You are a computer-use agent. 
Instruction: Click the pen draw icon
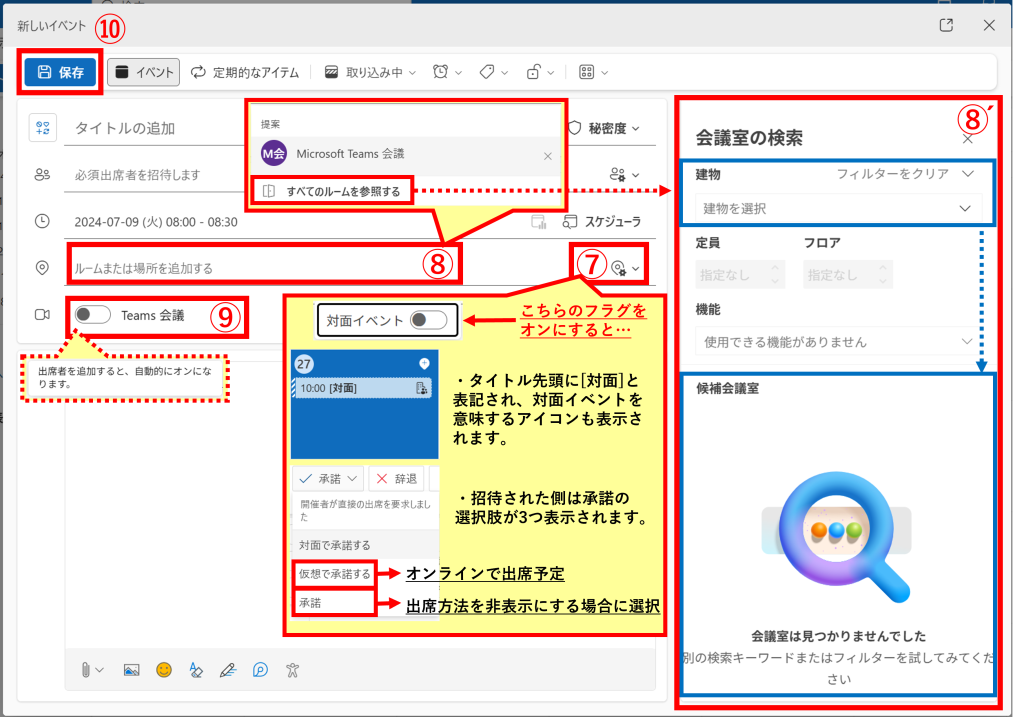(x=227, y=669)
